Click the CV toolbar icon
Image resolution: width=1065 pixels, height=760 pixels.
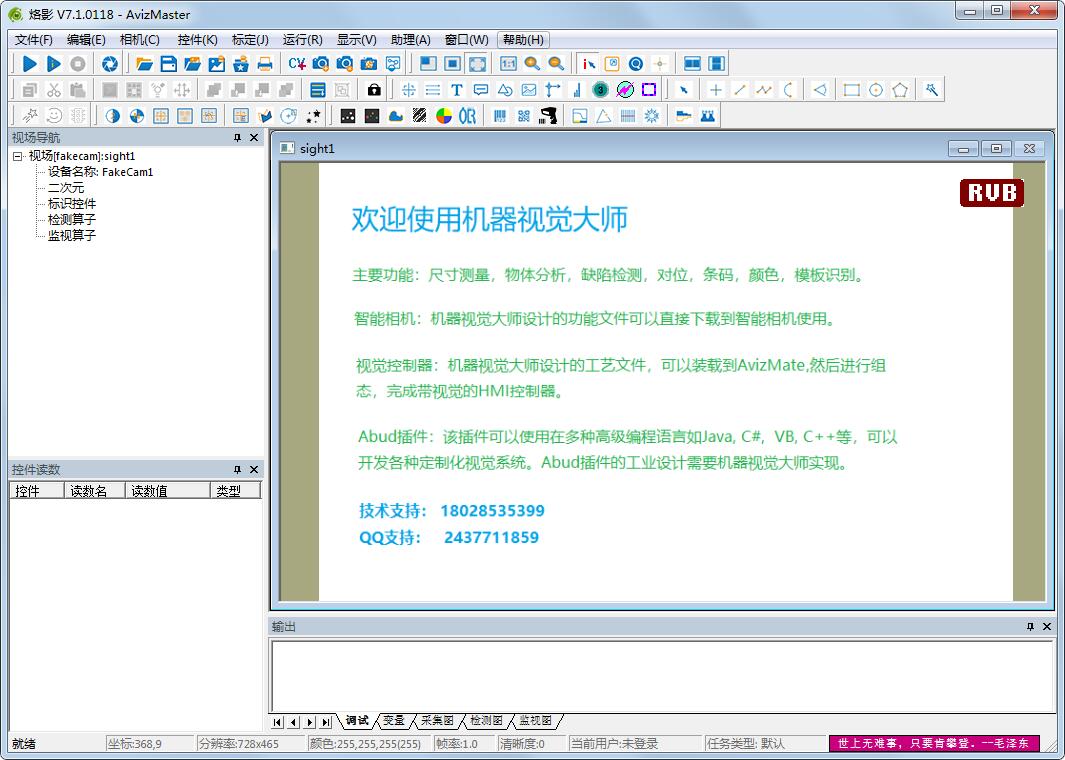pyautogui.click(x=297, y=64)
